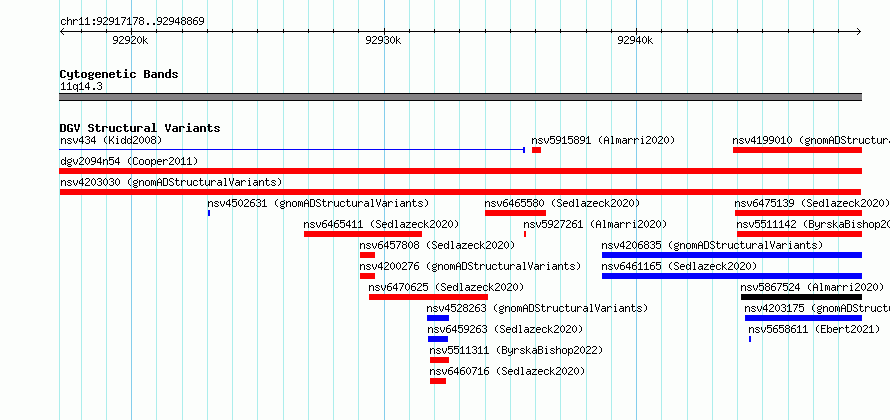
Task: Select the blue bar of nsv4206835
Action: pyautogui.click(x=732, y=255)
